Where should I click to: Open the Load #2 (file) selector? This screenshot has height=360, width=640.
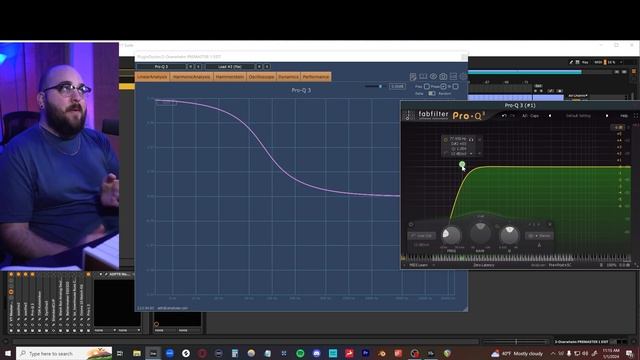coord(230,67)
